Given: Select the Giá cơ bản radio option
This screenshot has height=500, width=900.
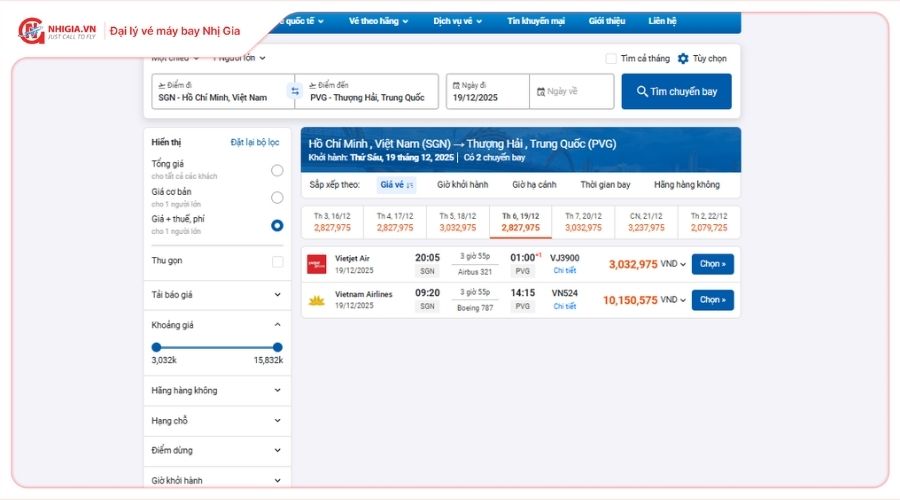Looking at the screenshot, I should pos(277,197).
